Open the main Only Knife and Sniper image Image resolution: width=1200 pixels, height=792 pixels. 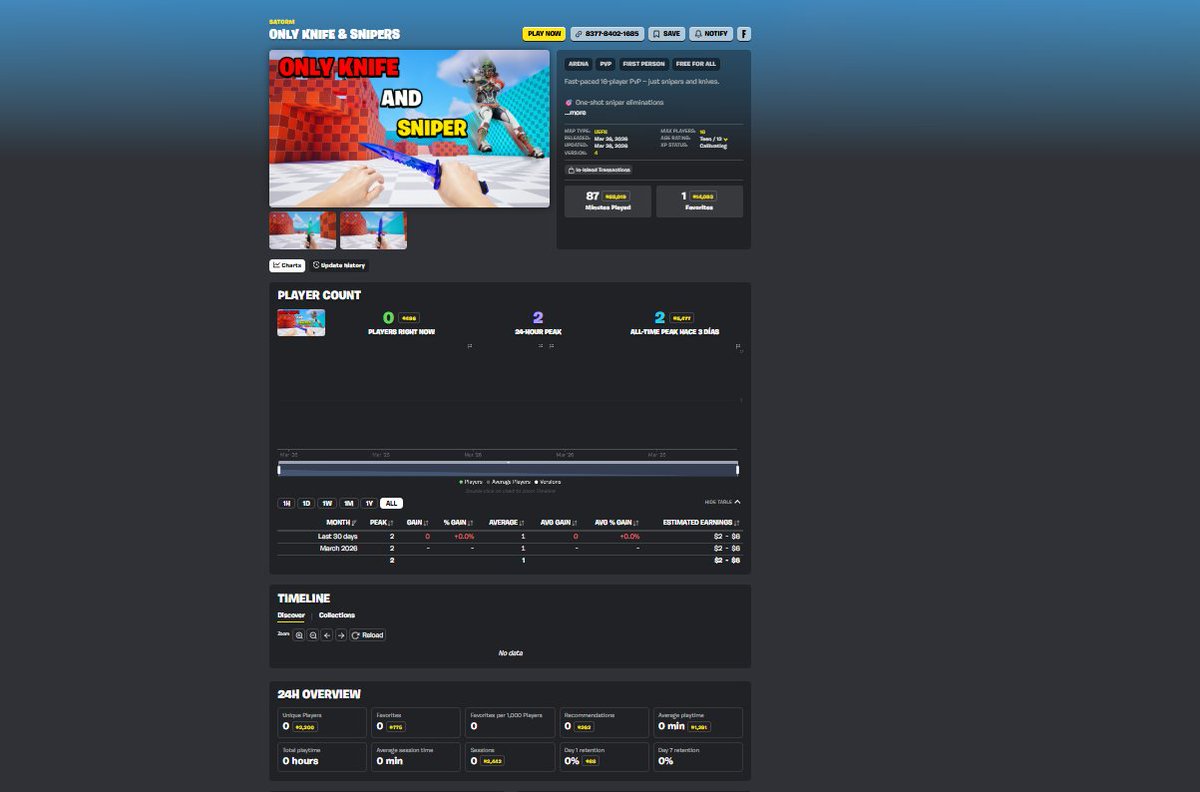click(x=409, y=128)
